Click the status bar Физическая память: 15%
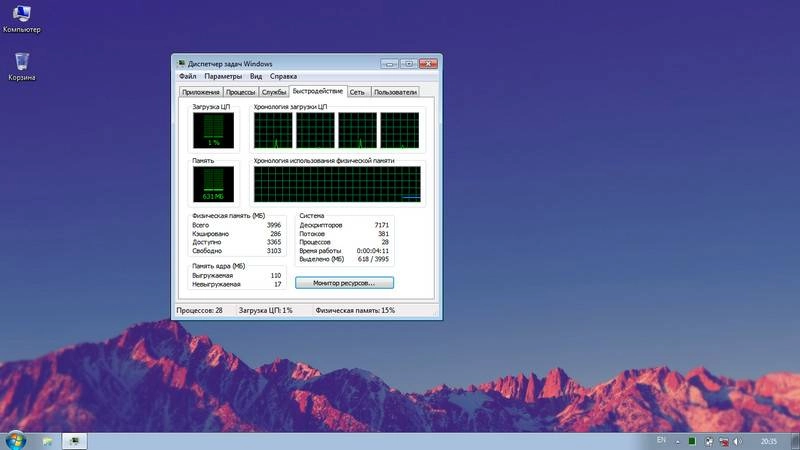 [x=355, y=310]
